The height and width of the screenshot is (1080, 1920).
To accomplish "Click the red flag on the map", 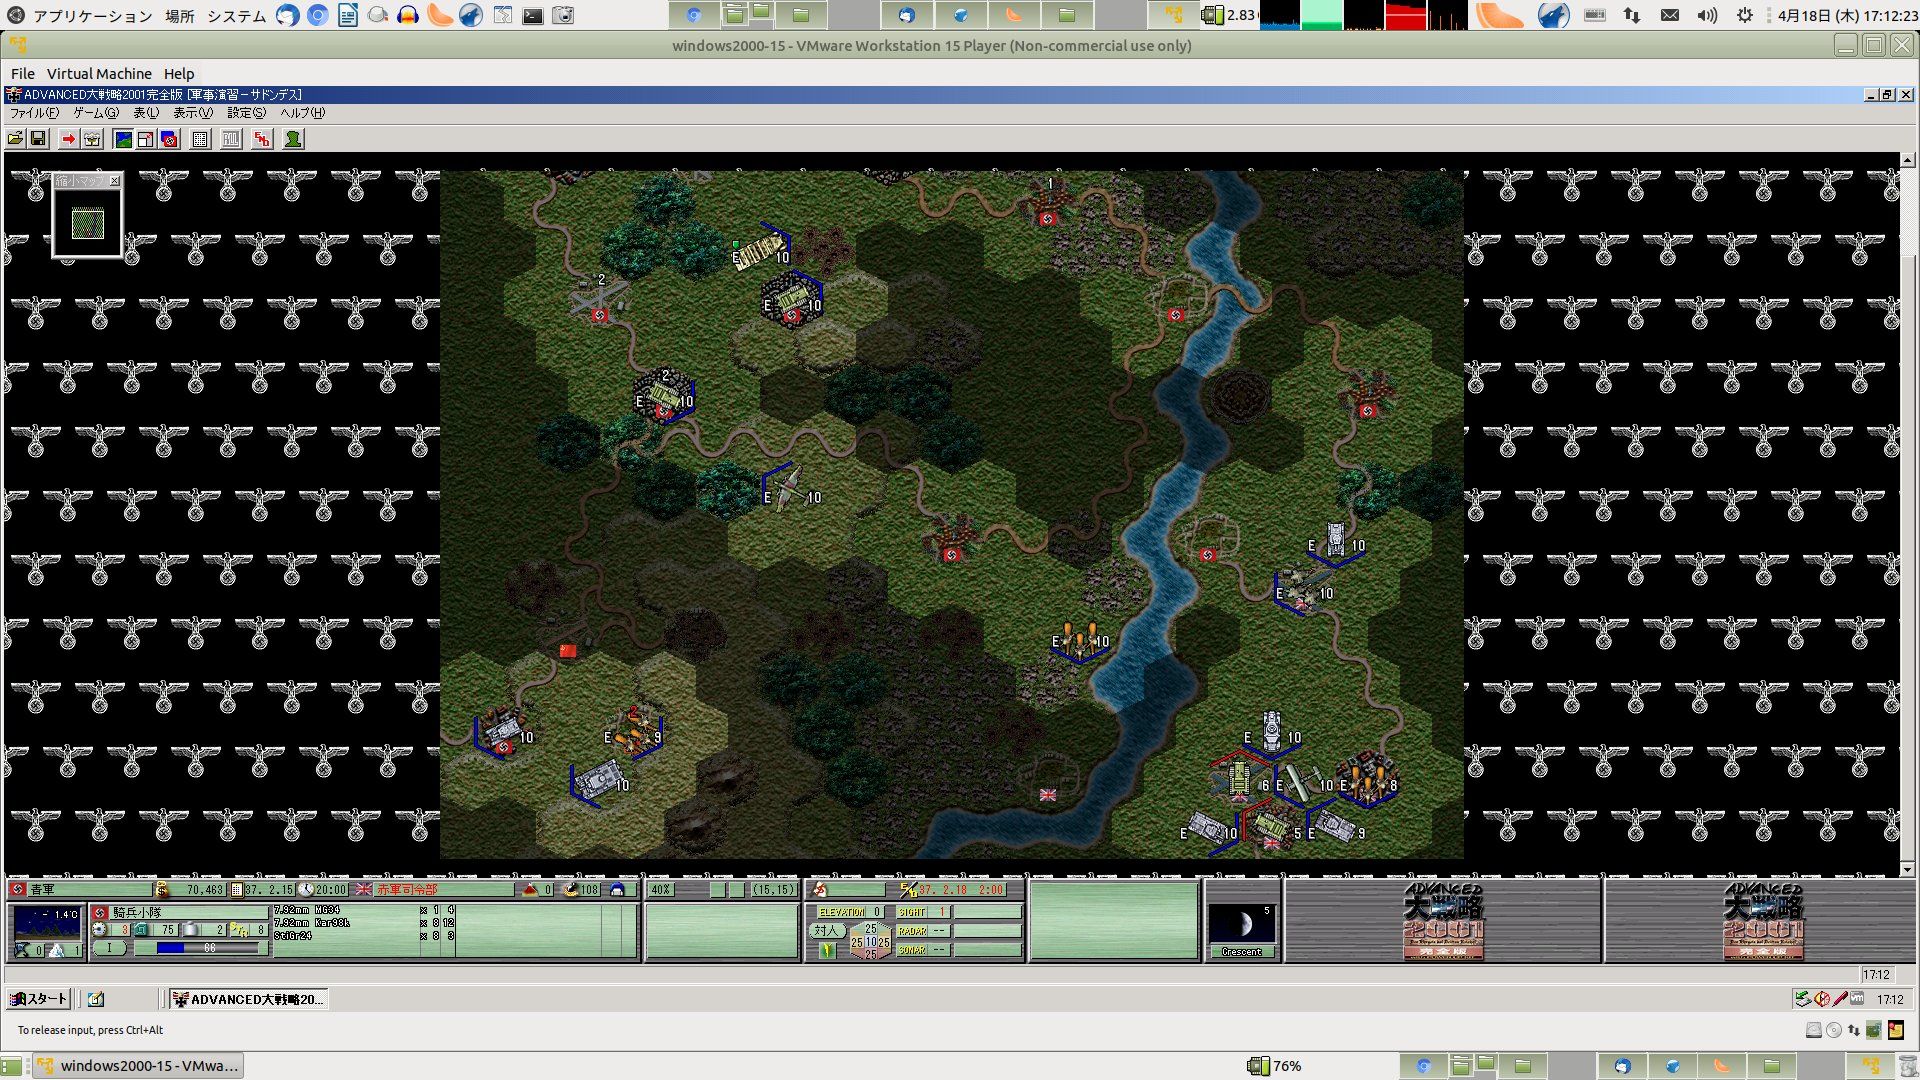I will point(568,651).
